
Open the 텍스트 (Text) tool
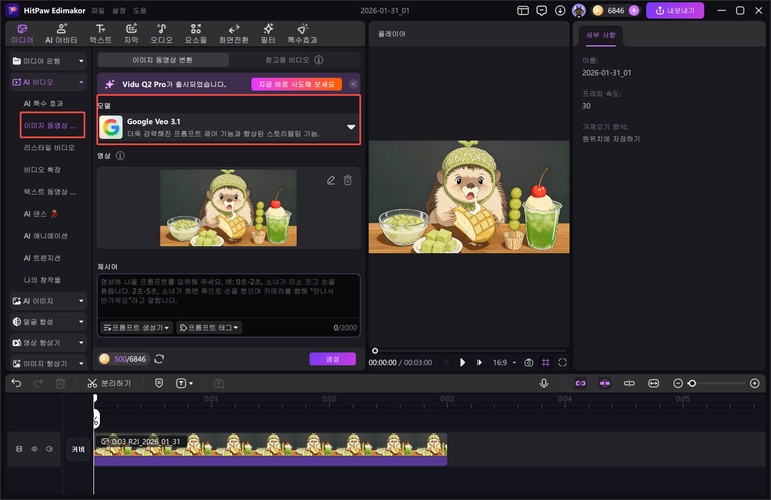(100, 33)
